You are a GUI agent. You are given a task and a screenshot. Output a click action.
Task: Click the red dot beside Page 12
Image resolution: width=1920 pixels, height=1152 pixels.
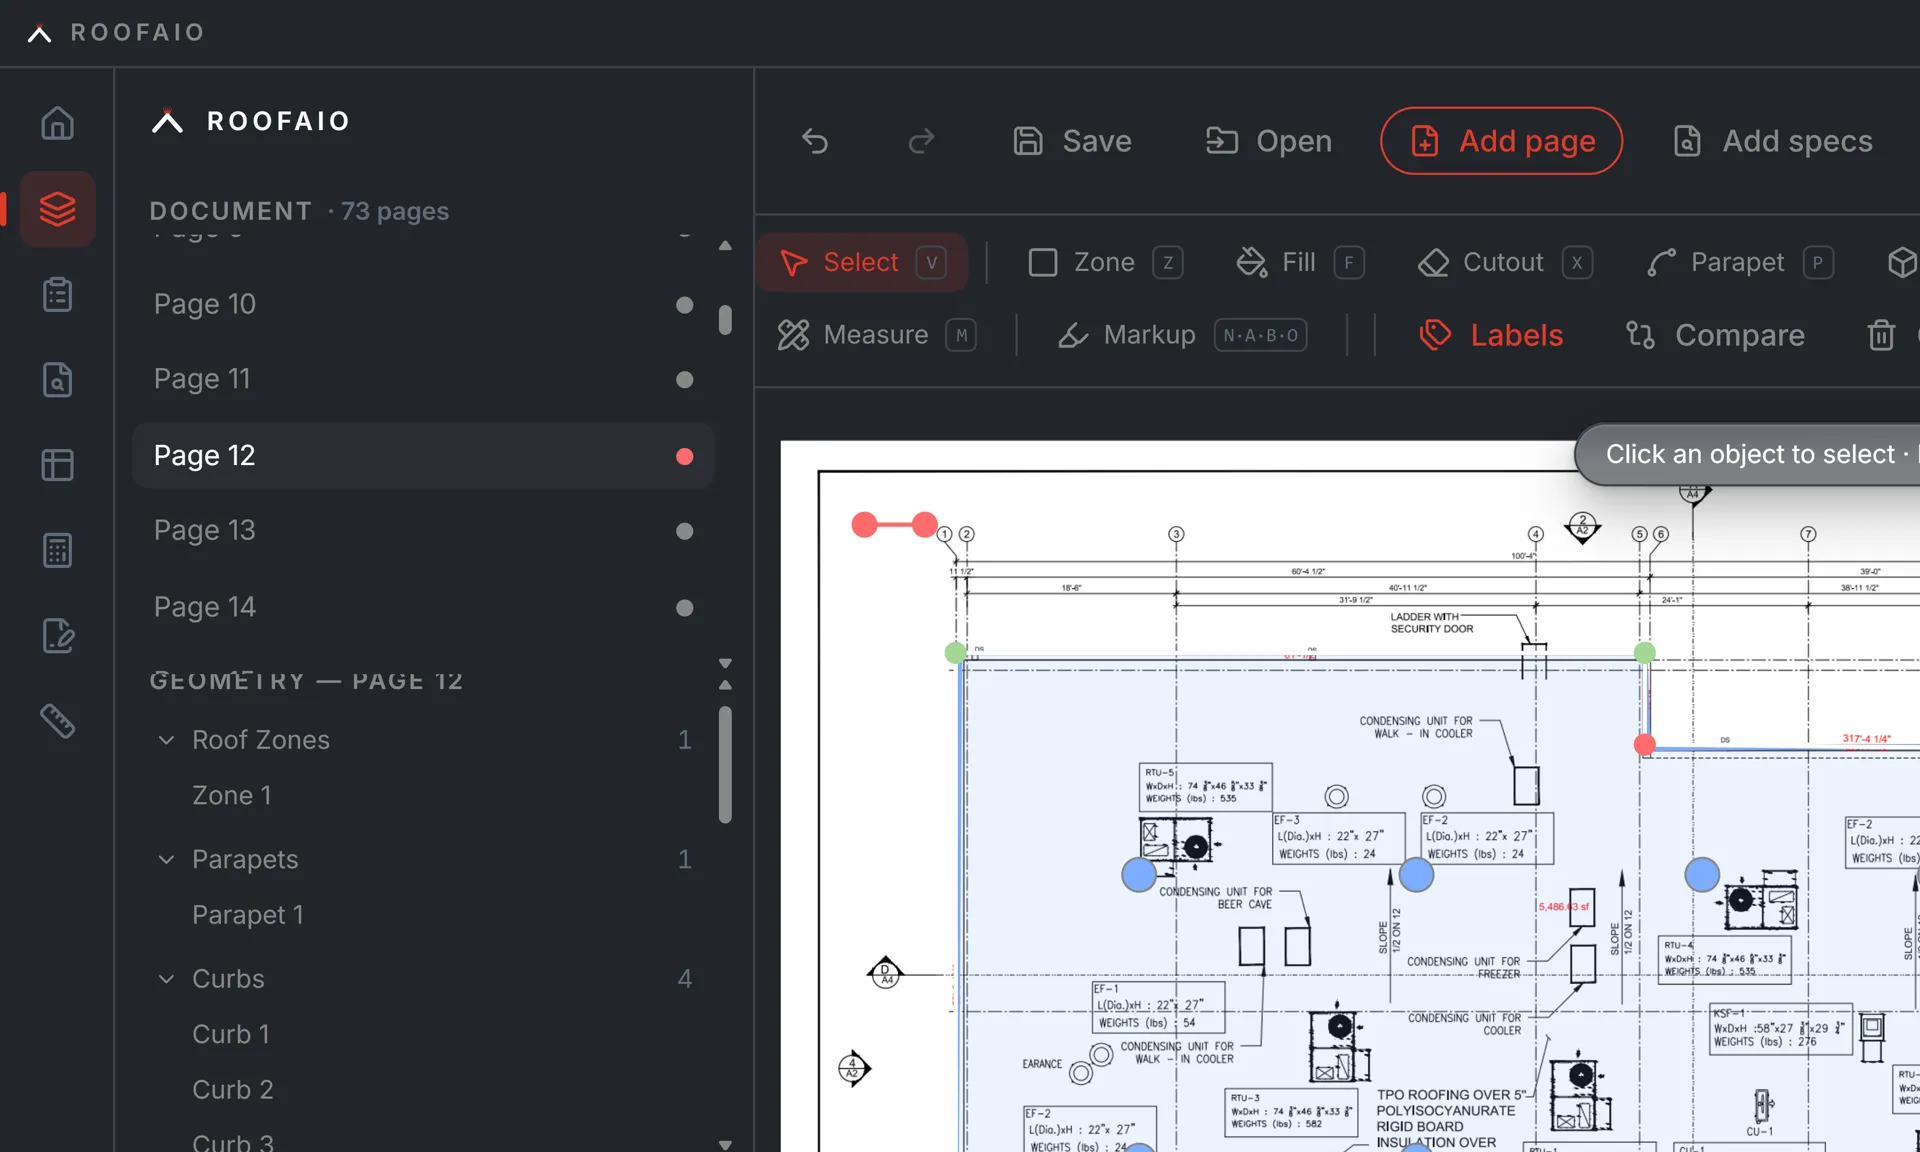tap(684, 457)
